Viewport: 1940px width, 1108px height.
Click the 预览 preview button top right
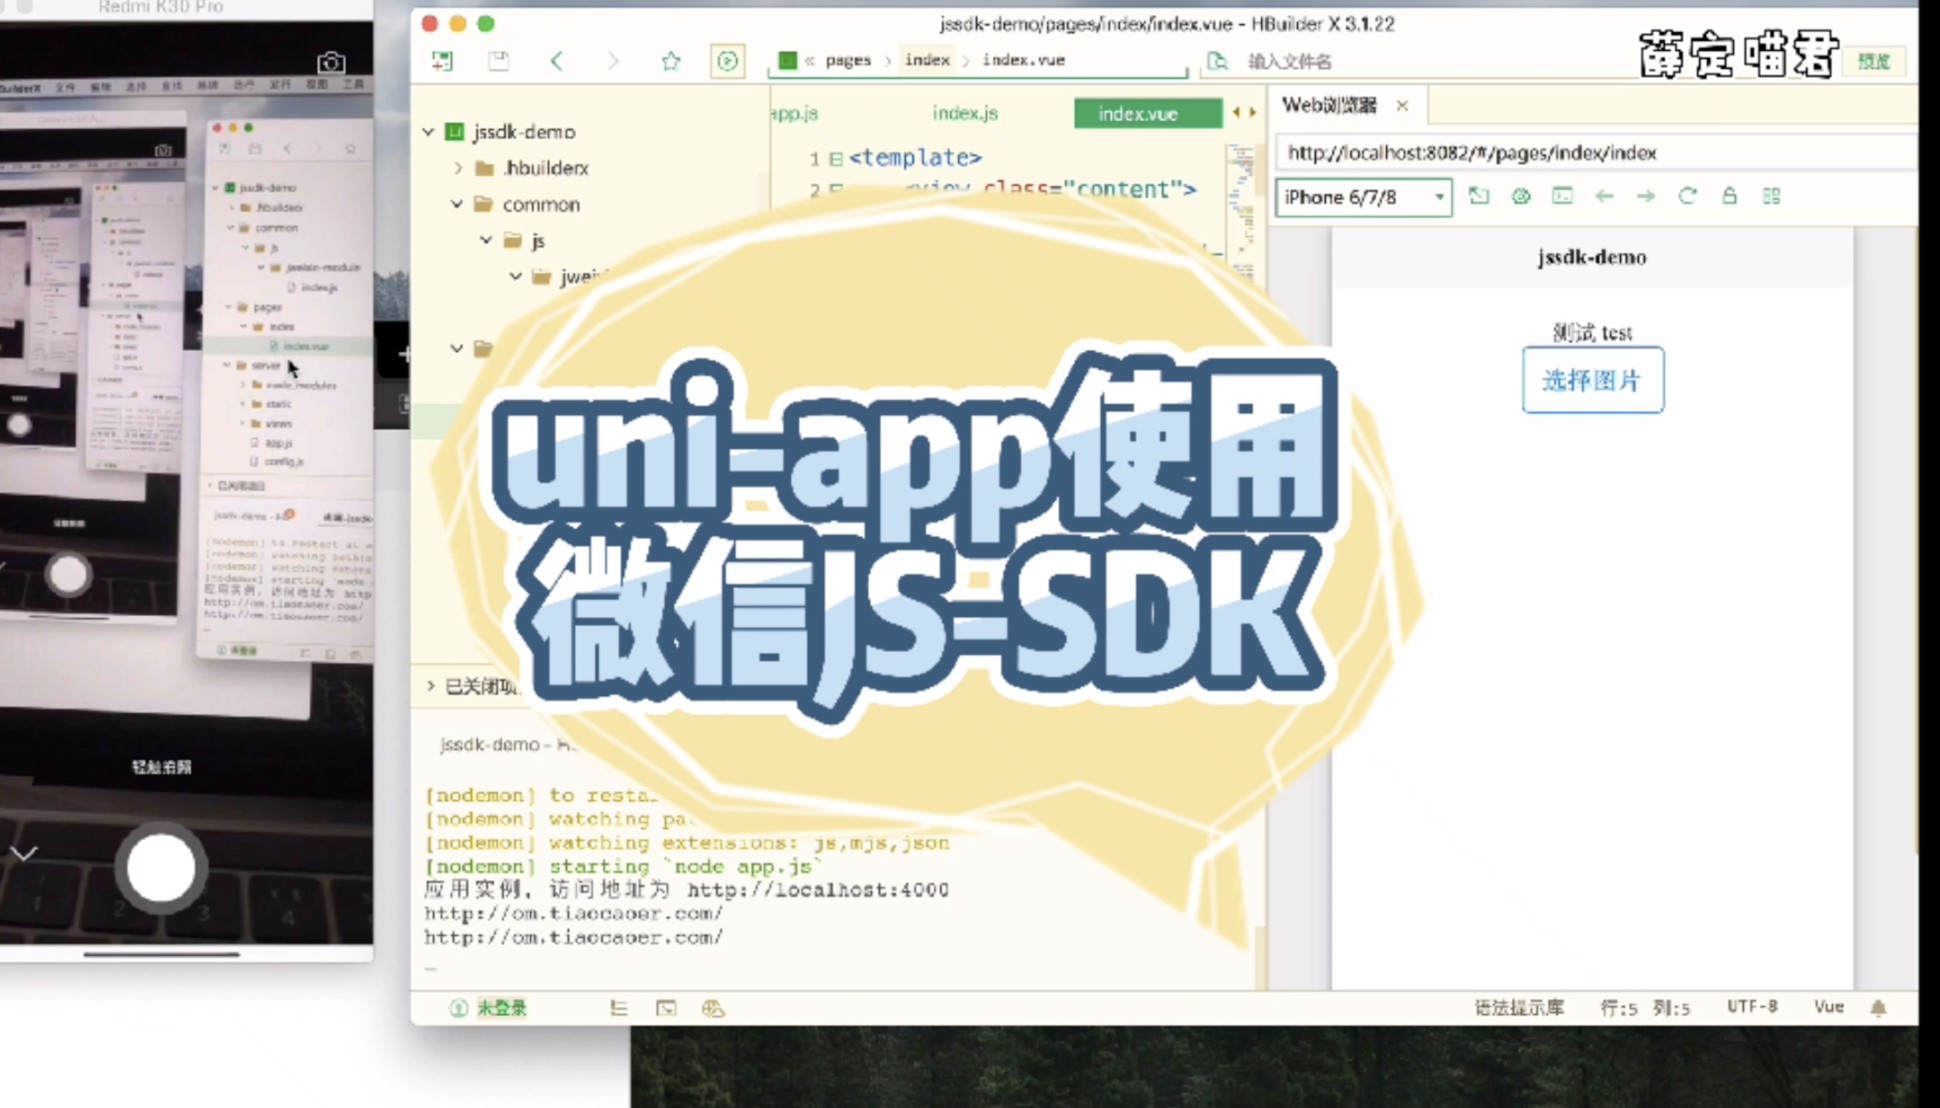pos(1873,61)
